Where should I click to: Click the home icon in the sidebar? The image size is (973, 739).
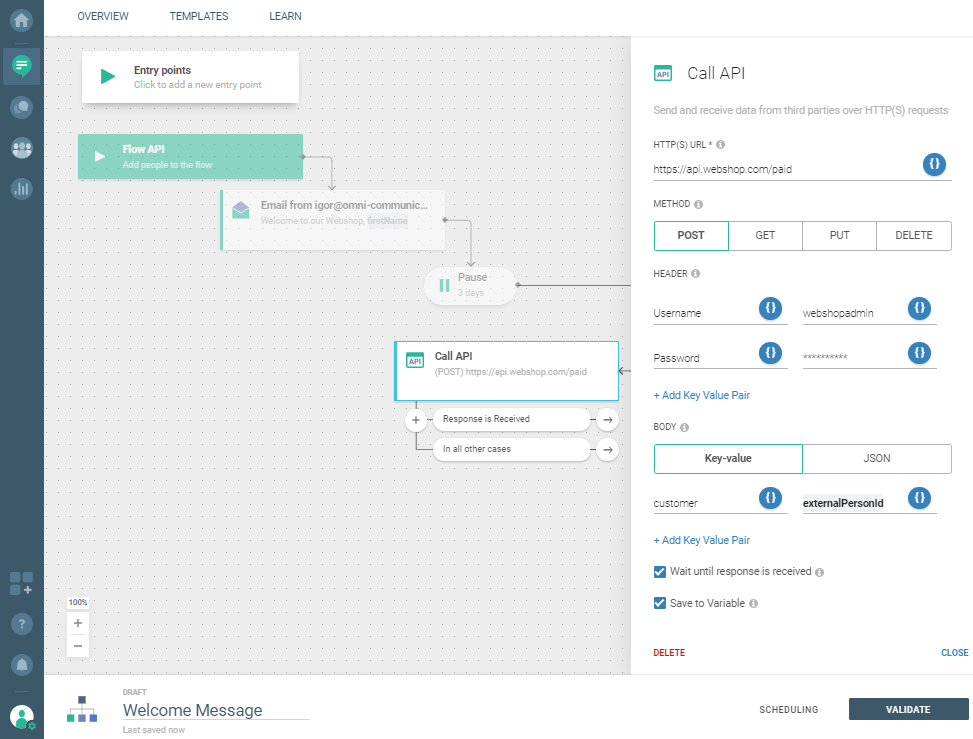[21, 20]
